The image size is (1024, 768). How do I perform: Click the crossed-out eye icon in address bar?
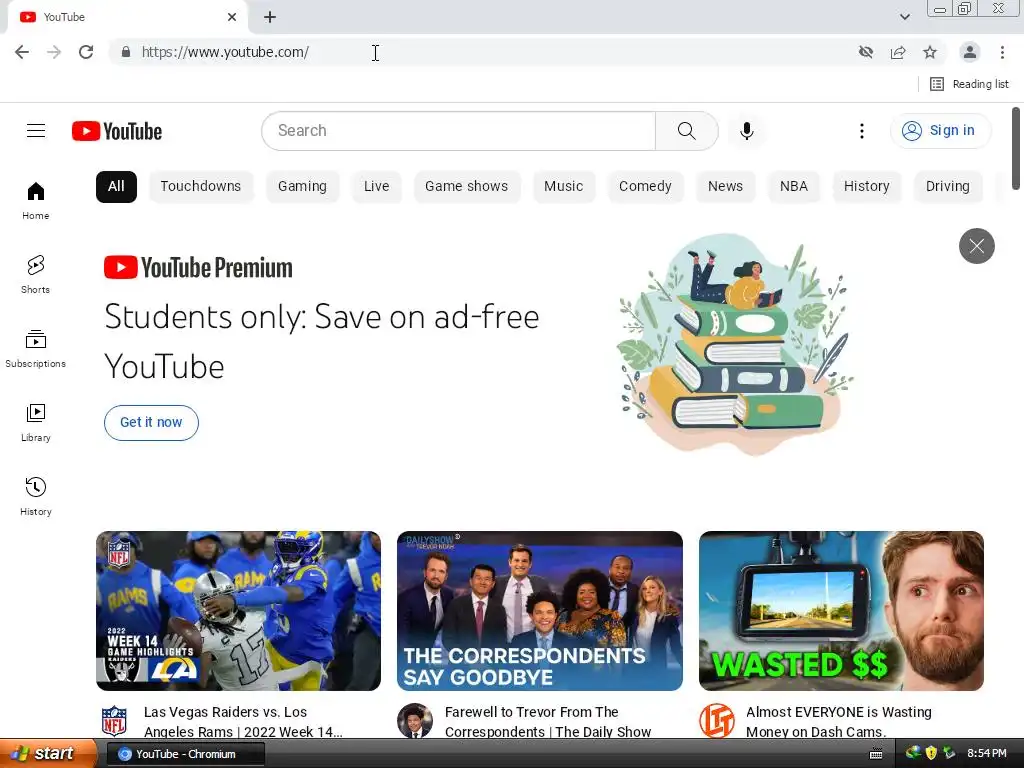pyautogui.click(x=865, y=52)
